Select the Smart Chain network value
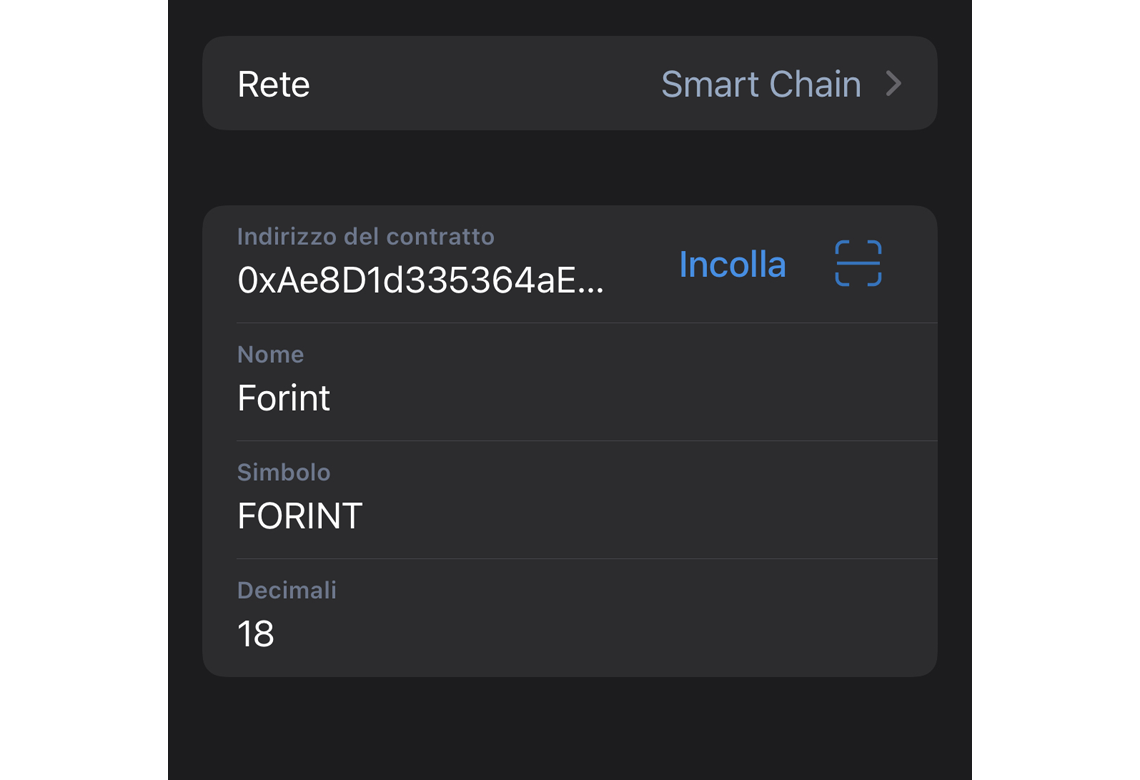The width and height of the screenshot is (1140, 780). click(x=760, y=84)
